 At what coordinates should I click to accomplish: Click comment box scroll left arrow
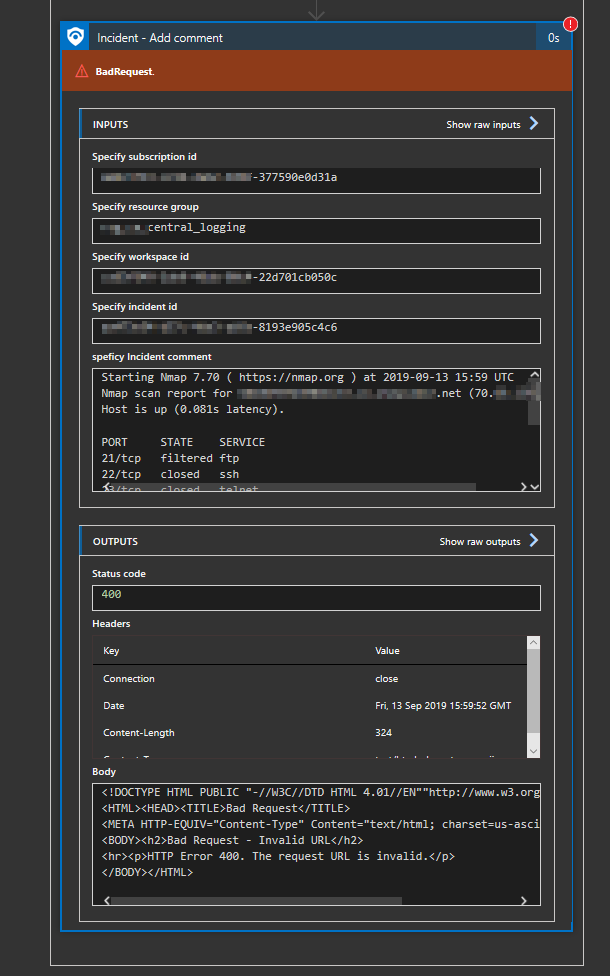point(106,486)
